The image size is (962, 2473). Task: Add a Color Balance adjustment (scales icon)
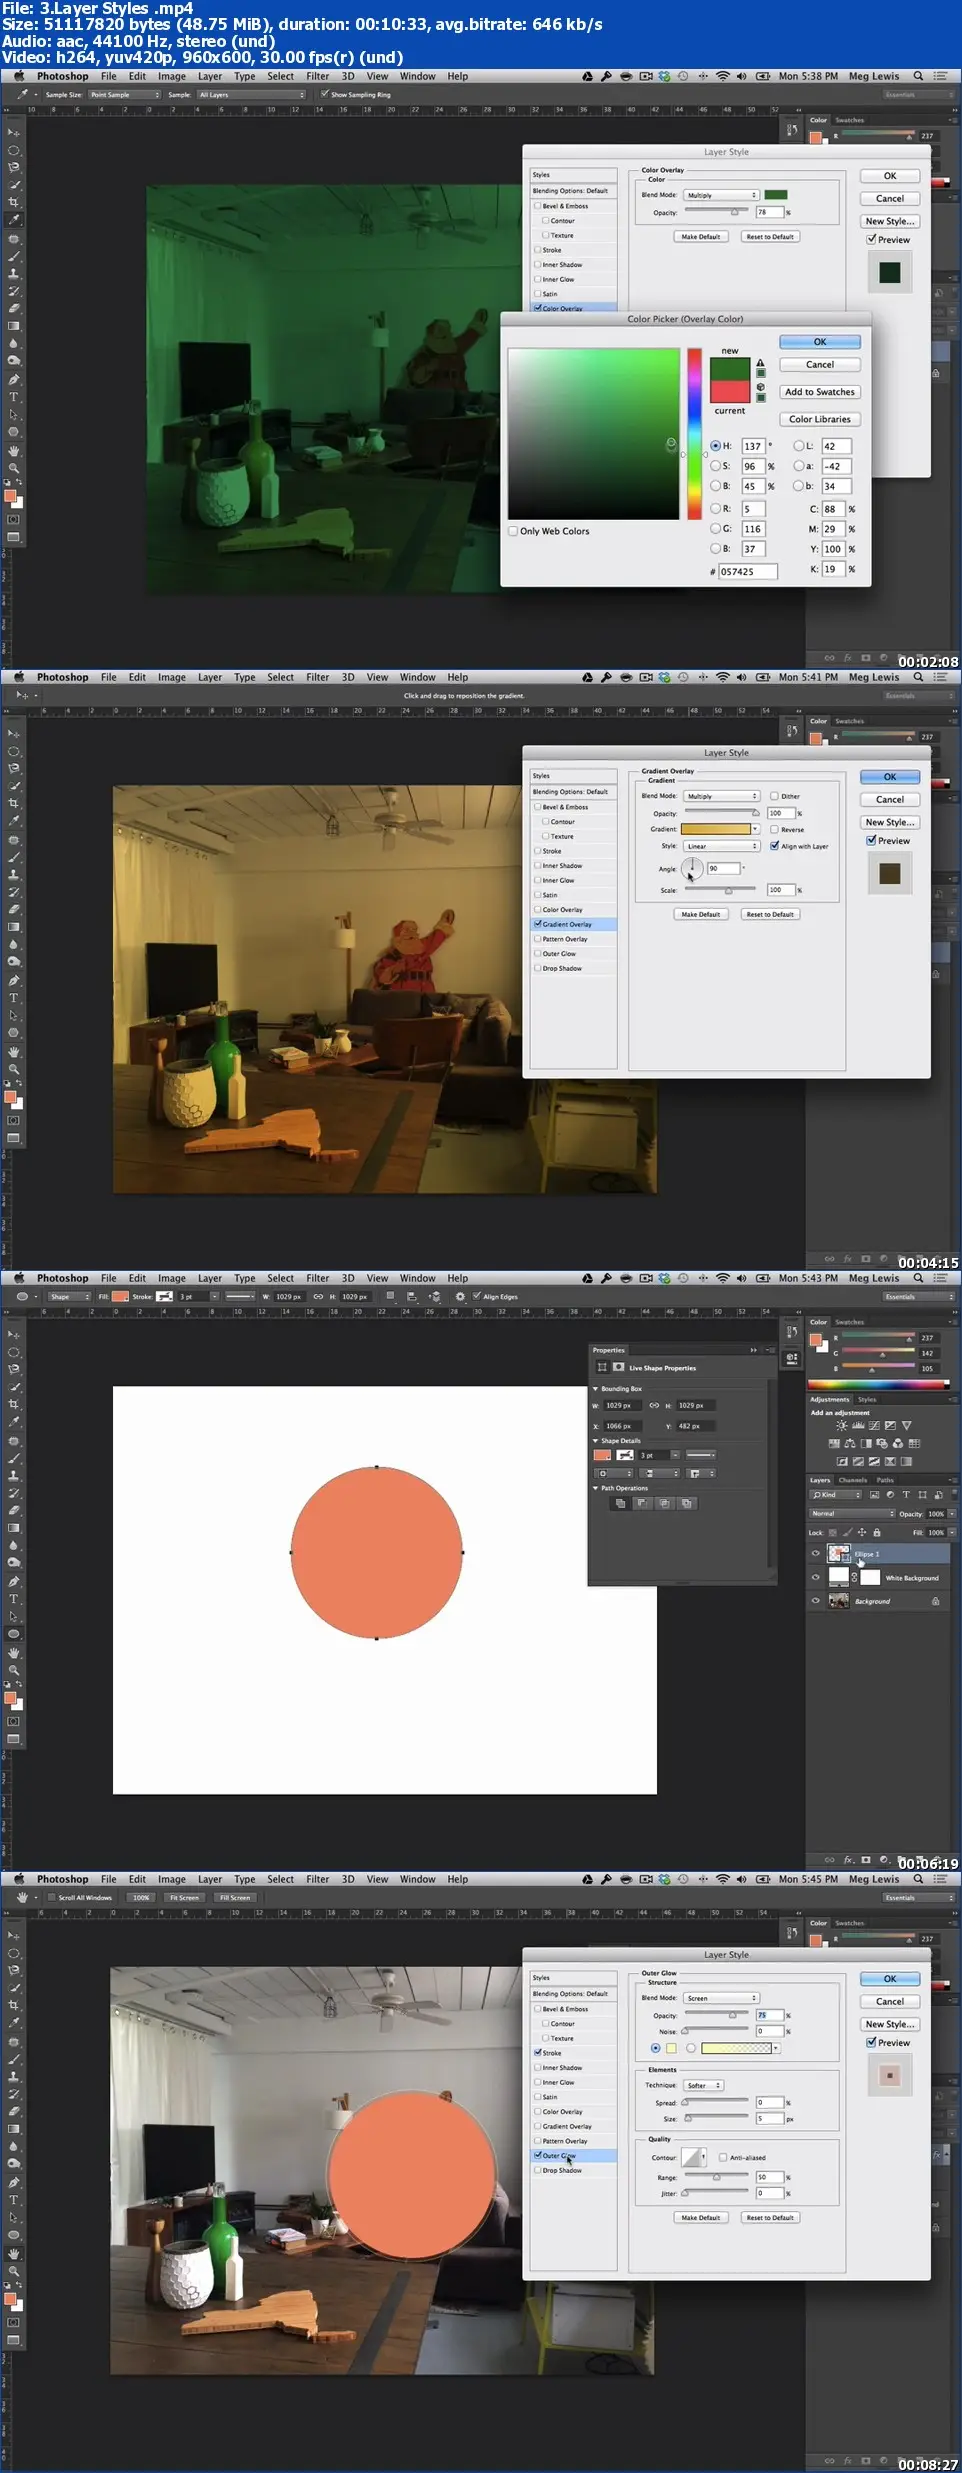tap(850, 1443)
